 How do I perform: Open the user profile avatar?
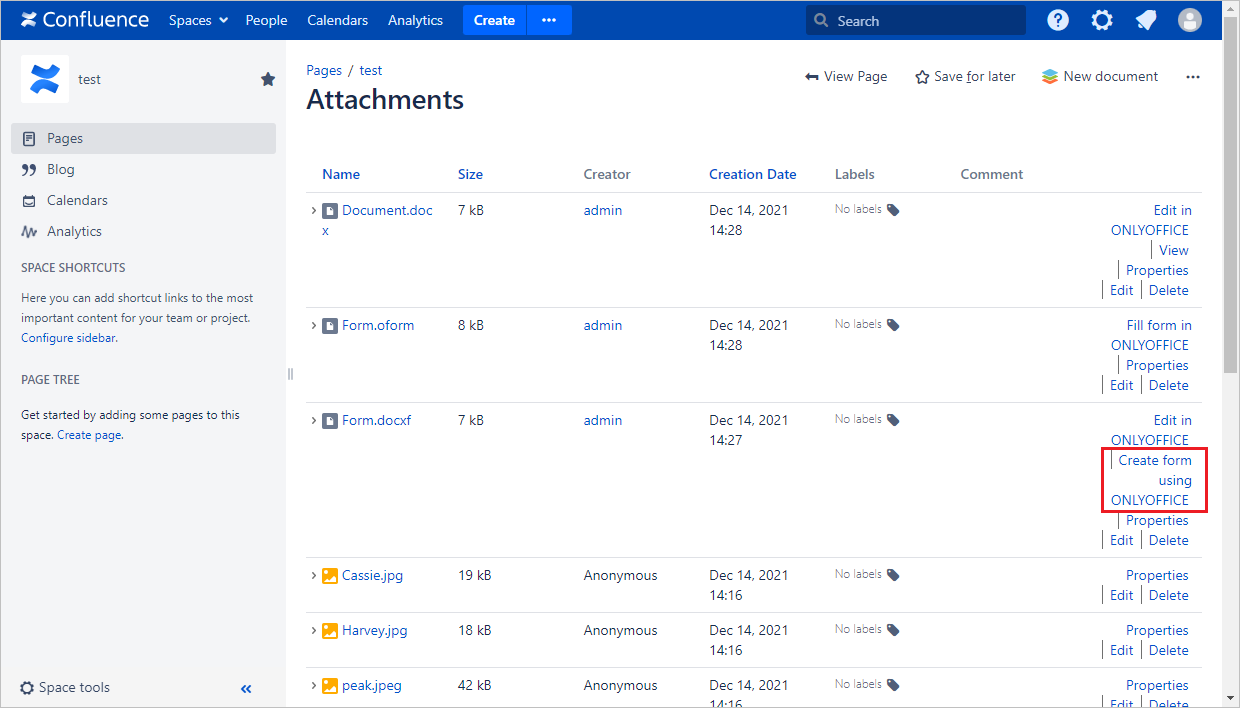1189,19
